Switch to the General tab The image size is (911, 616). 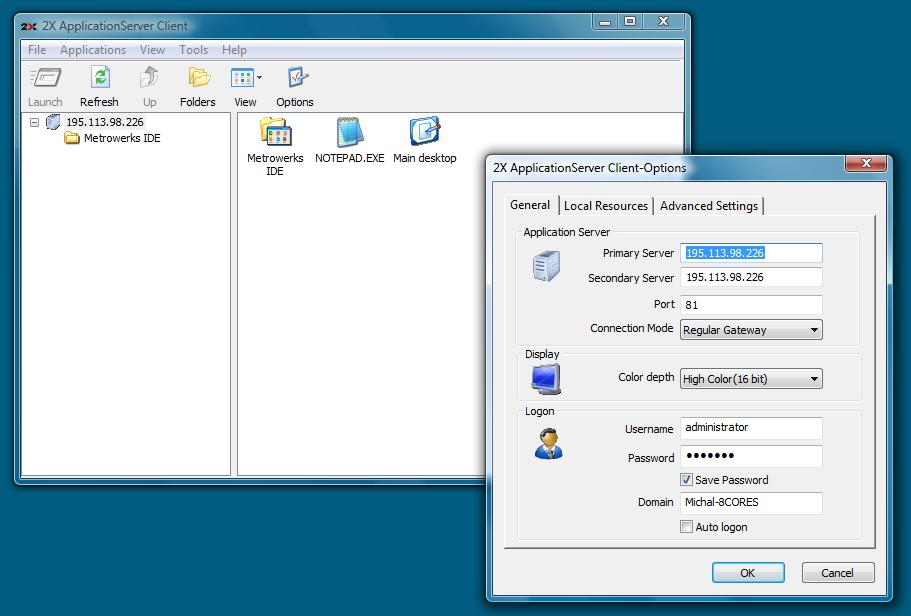[530, 205]
